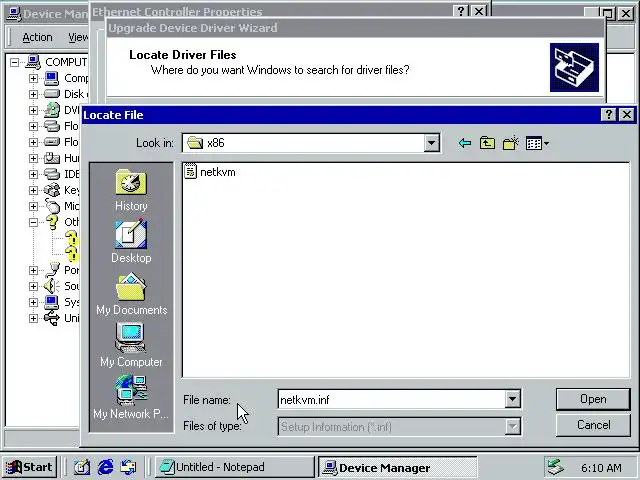Close the Ethernet Controller Properties window
Image resolution: width=640 pixels, height=480 pixels.
[479, 11]
